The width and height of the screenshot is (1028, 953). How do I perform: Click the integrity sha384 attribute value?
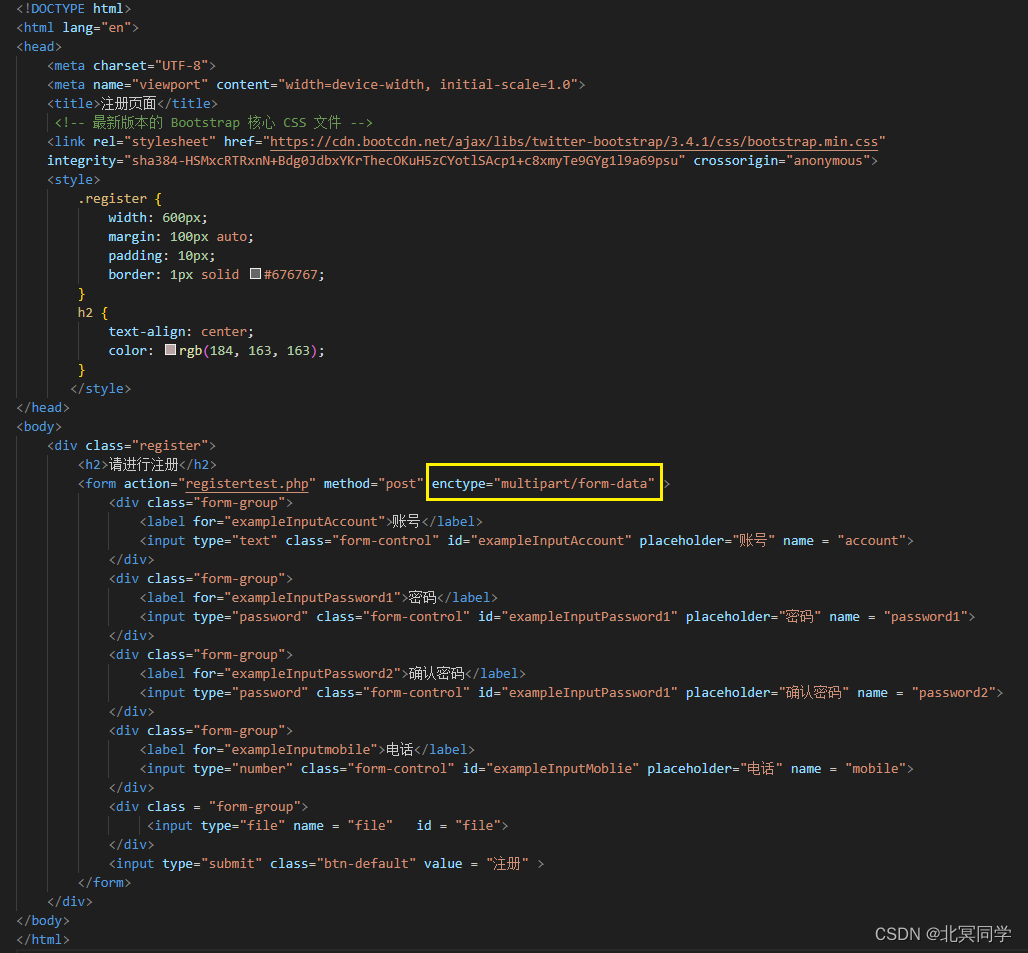point(405,161)
